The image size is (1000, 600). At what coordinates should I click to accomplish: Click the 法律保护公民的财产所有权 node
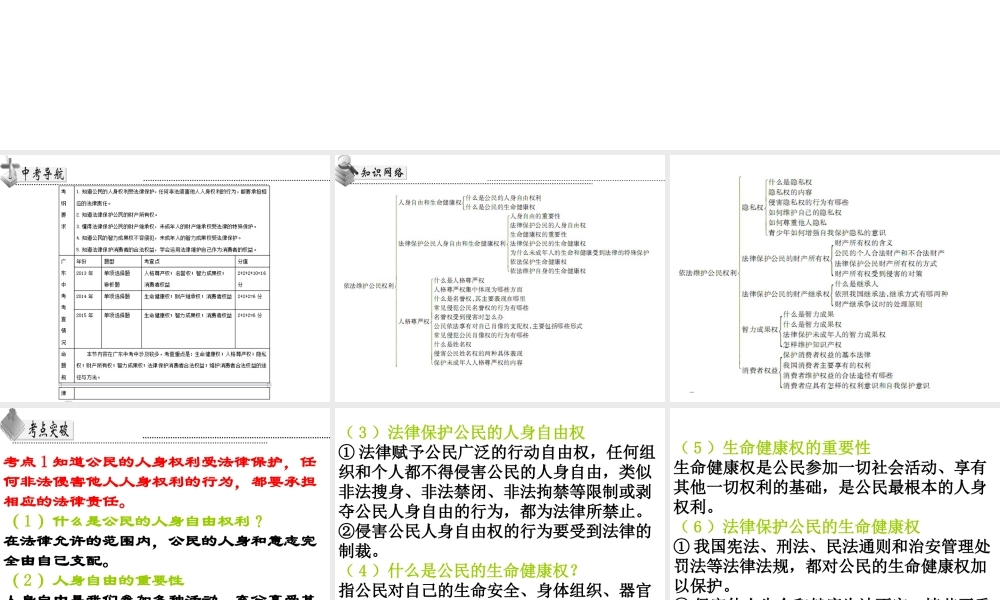pyautogui.click(x=786, y=258)
